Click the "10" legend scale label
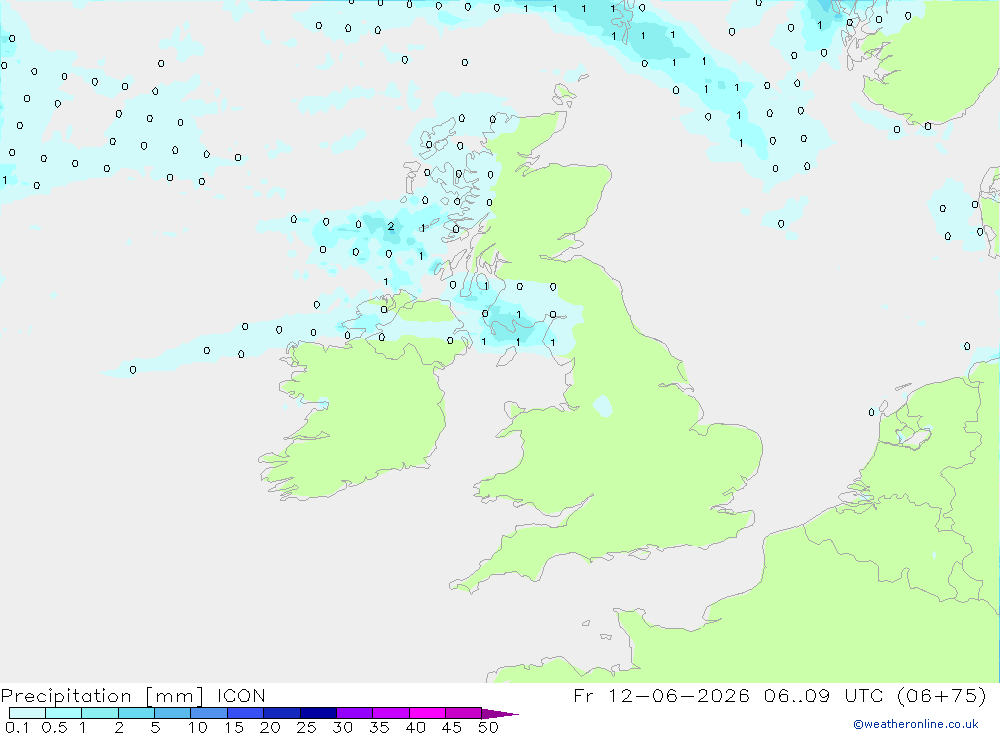The image size is (1000, 733). (197, 727)
